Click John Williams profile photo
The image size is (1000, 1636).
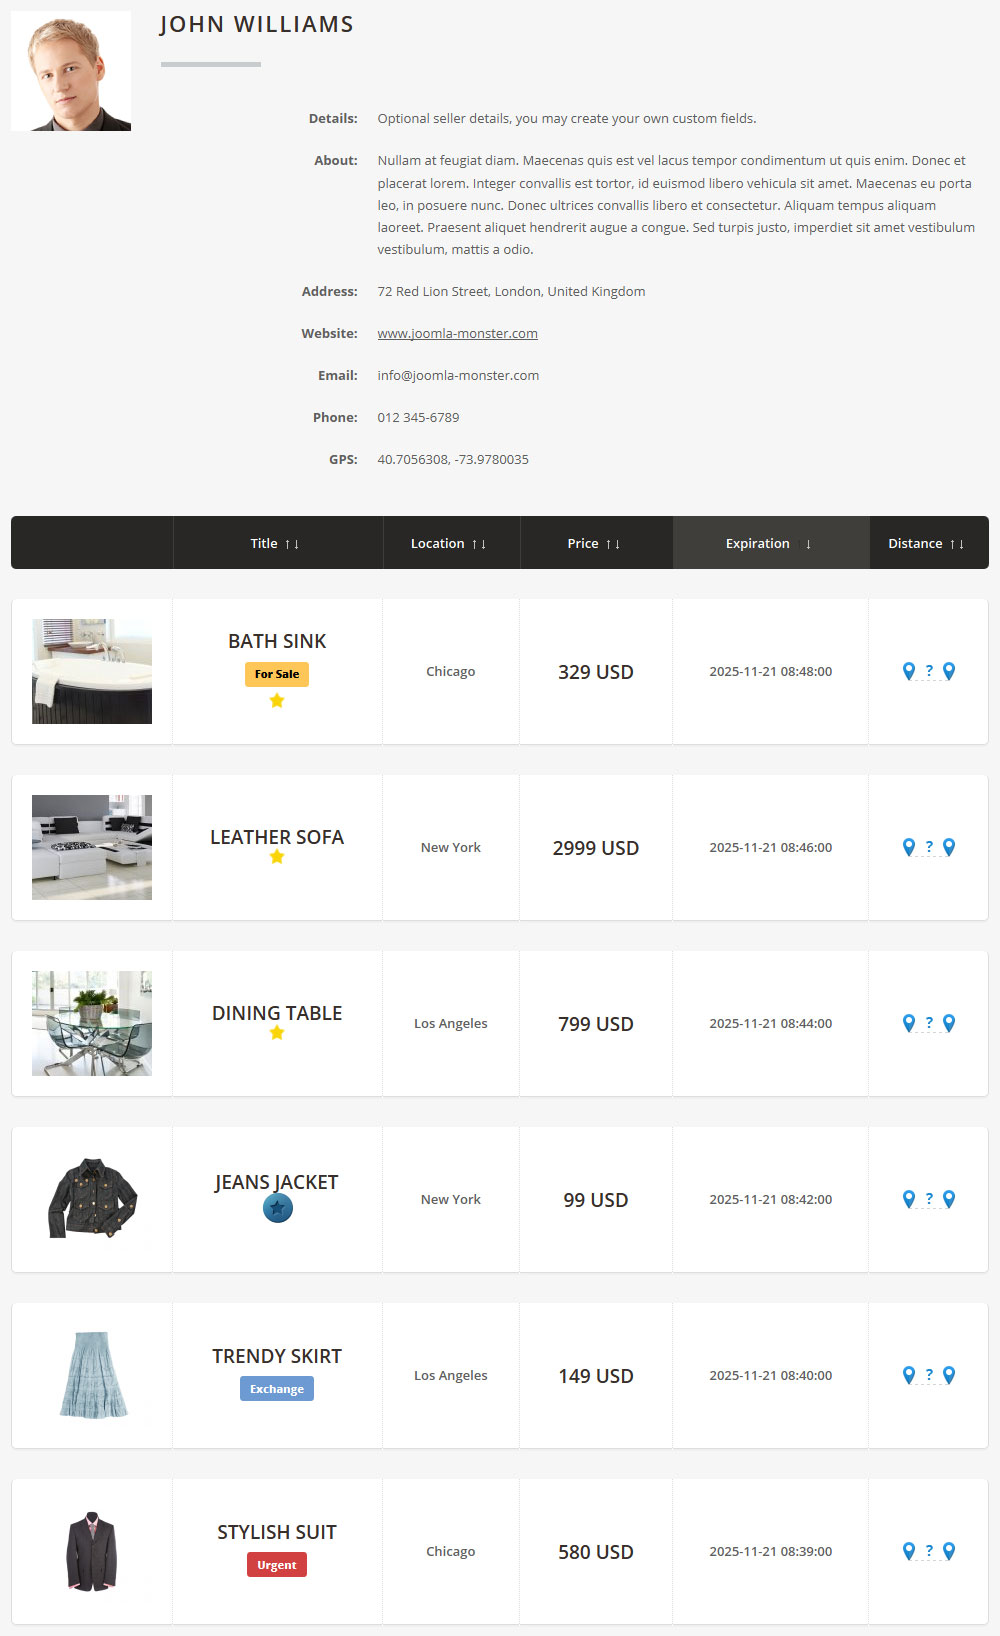point(71,71)
